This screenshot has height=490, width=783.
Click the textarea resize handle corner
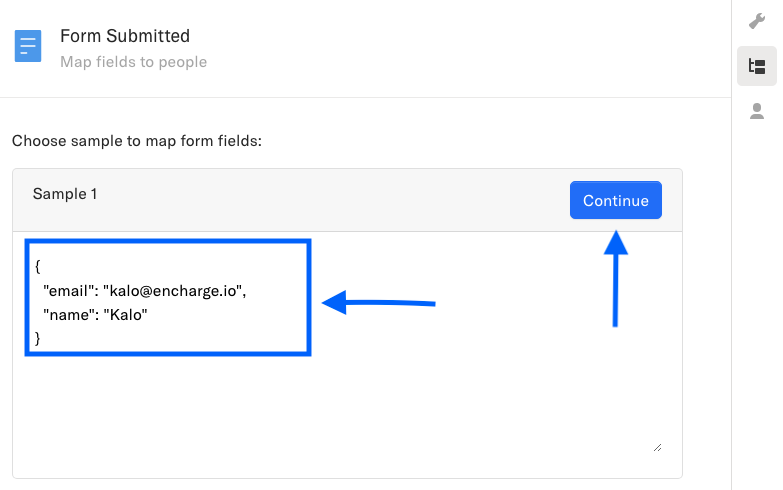[657, 447]
